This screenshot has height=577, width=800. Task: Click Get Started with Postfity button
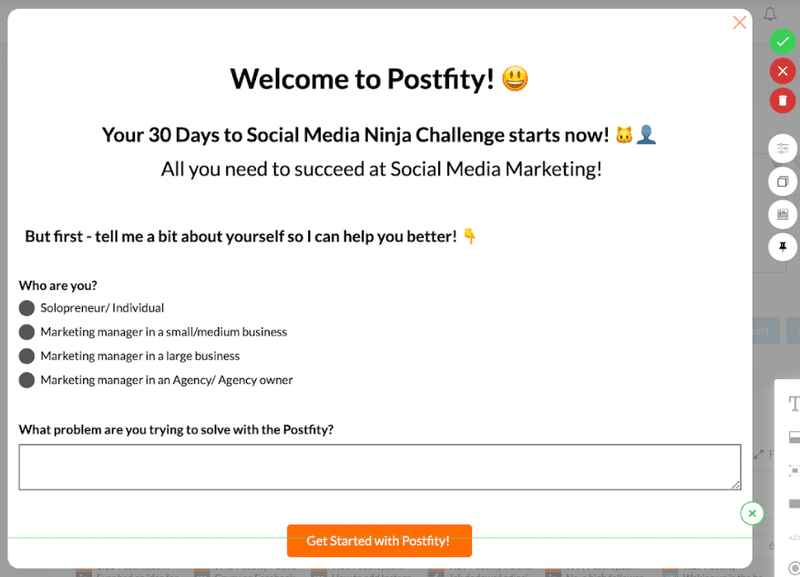point(379,541)
